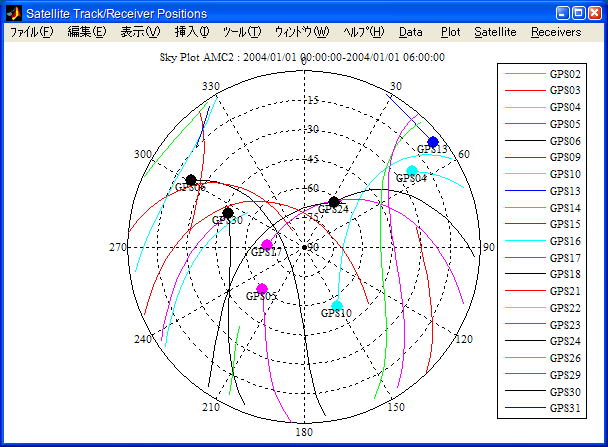Open the Satellite menu
Image resolution: width=608 pixels, height=447 pixels.
pos(495,32)
